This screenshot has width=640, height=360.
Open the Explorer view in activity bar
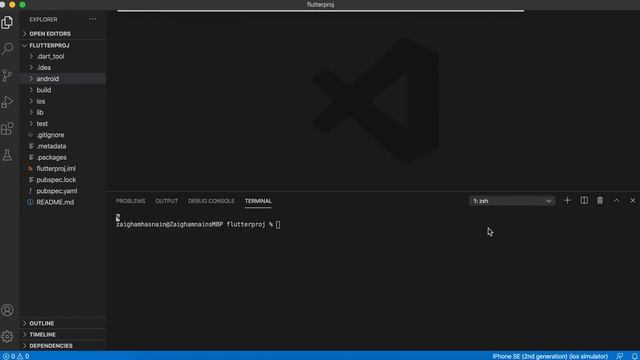[7, 22]
